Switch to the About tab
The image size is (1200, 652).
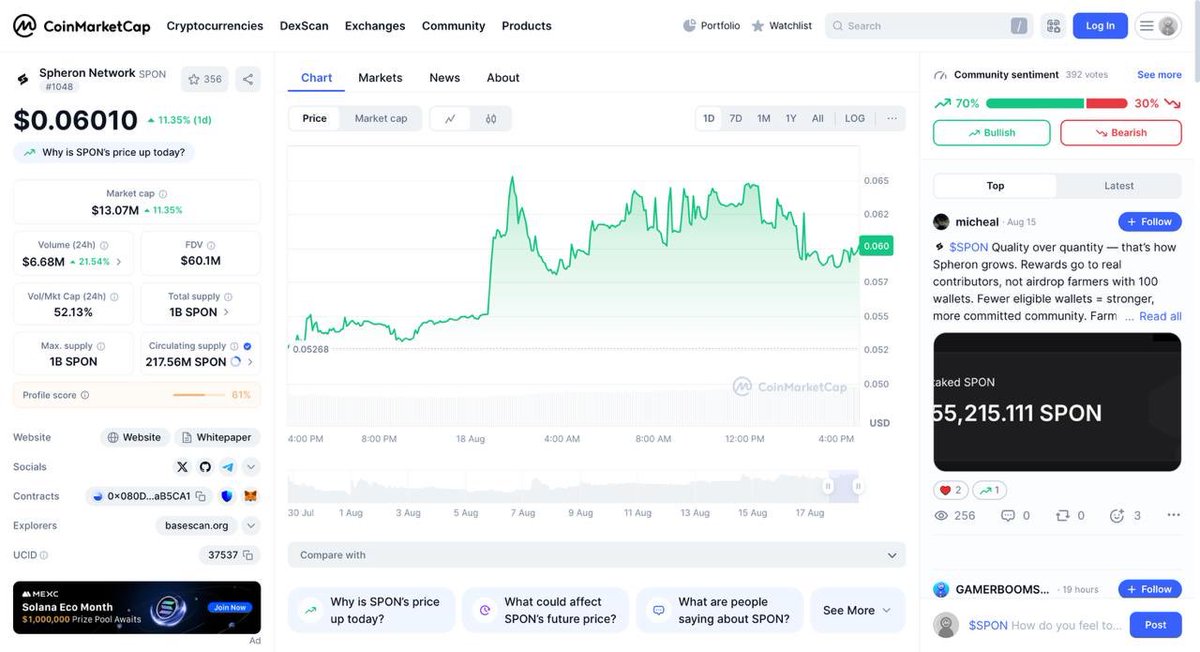(x=503, y=78)
